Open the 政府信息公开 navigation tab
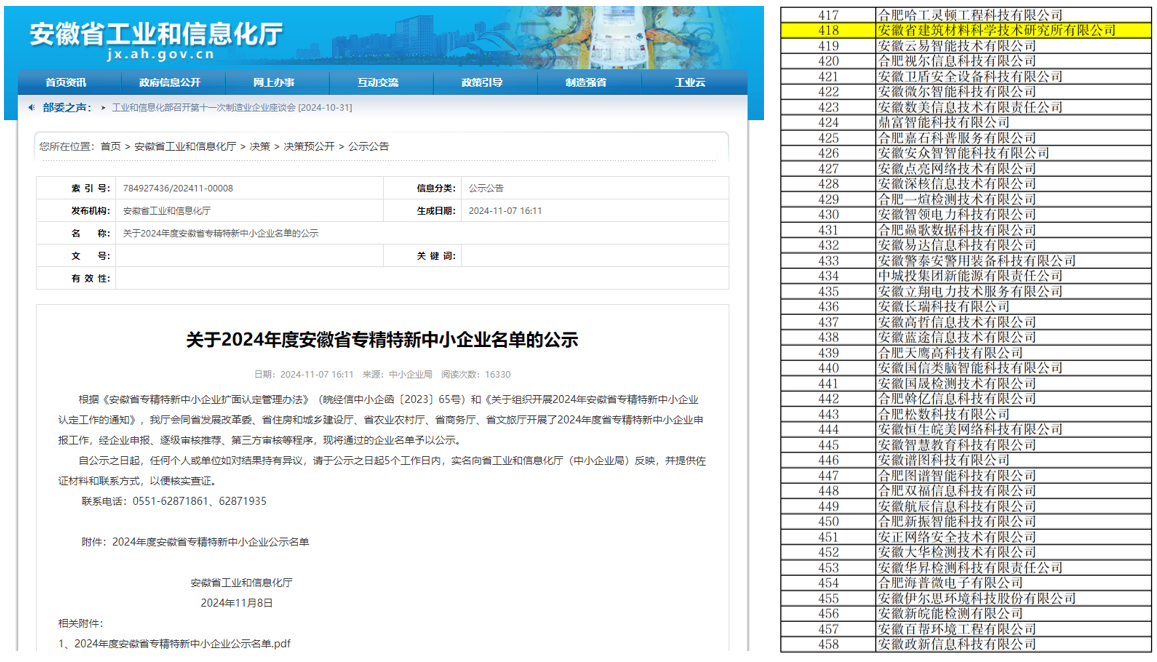The height and width of the screenshot is (662, 1157). click(170, 83)
